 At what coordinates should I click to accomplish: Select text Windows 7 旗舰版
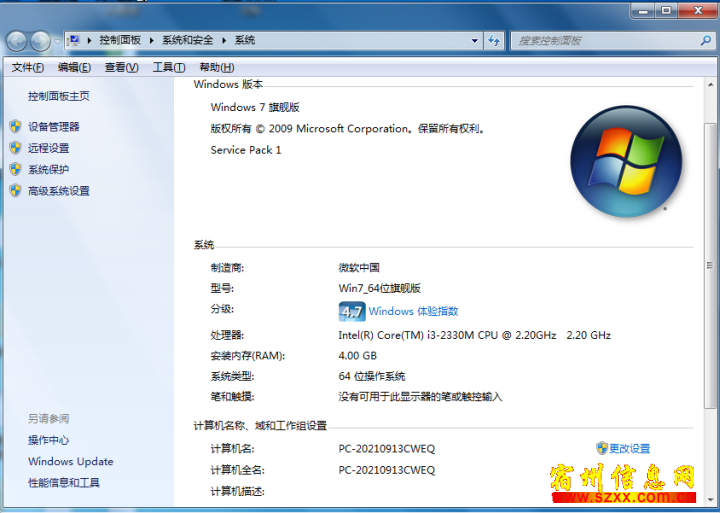[255, 107]
